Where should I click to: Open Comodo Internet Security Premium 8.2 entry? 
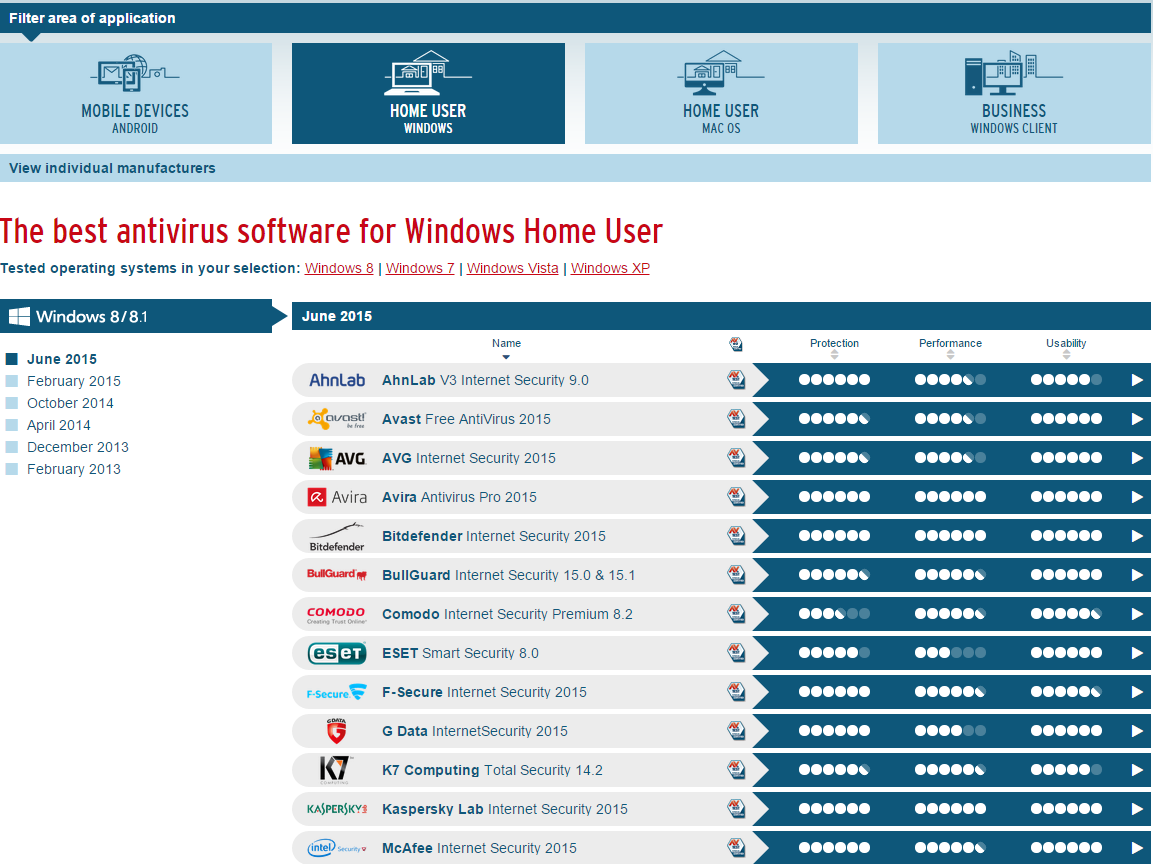point(507,614)
